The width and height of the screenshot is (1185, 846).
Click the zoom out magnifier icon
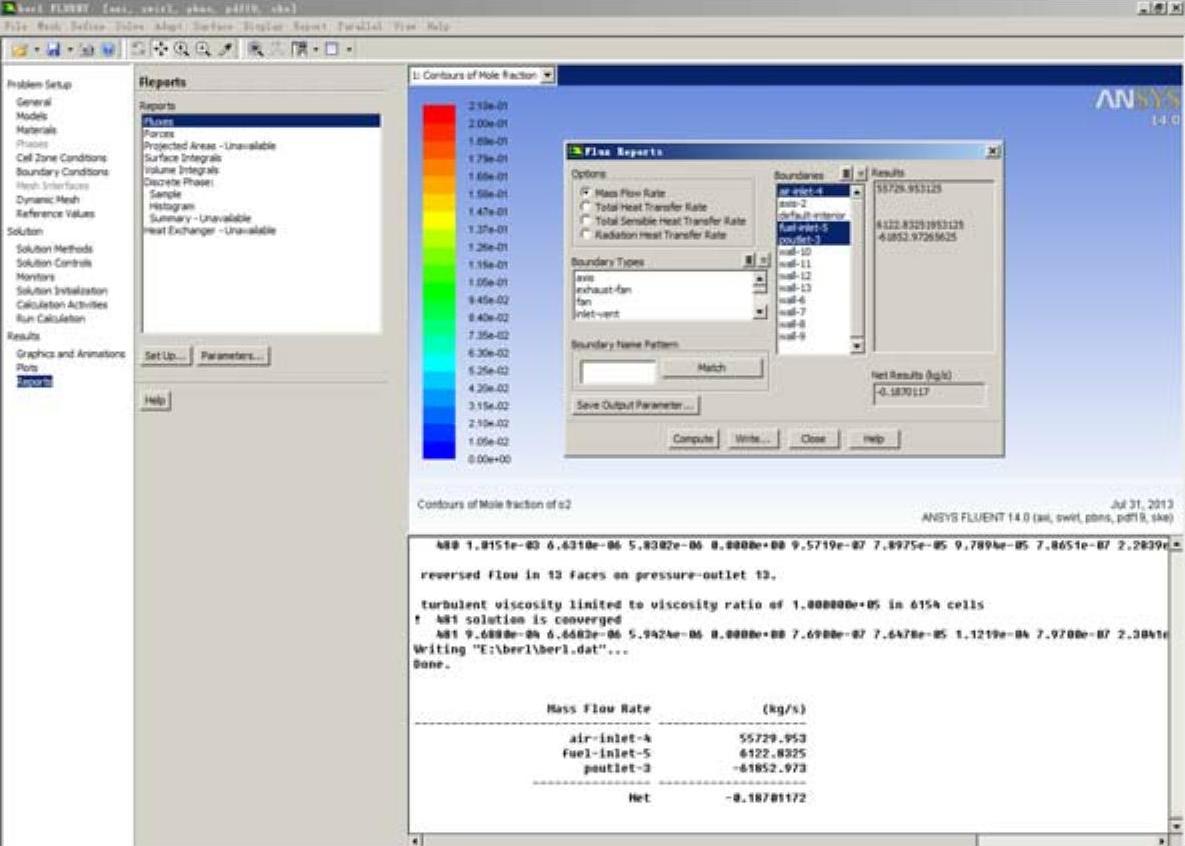pyautogui.click(x=203, y=48)
